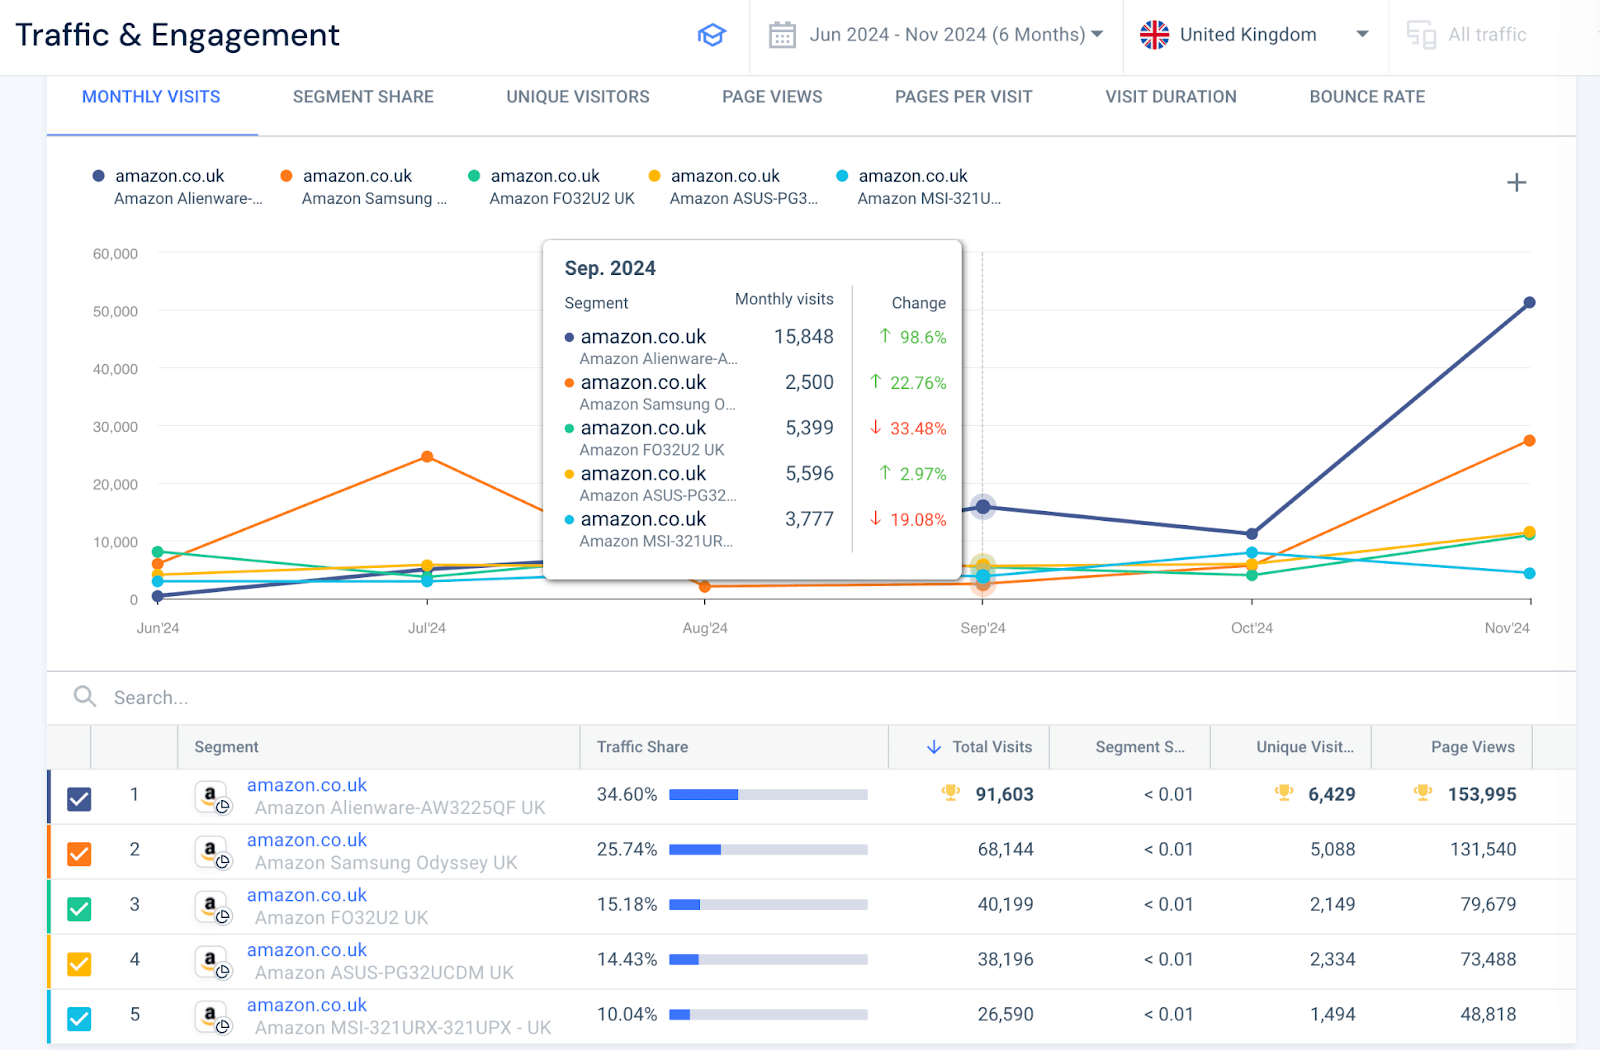Switch to the Bounce Rate tab

[x=1366, y=96]
